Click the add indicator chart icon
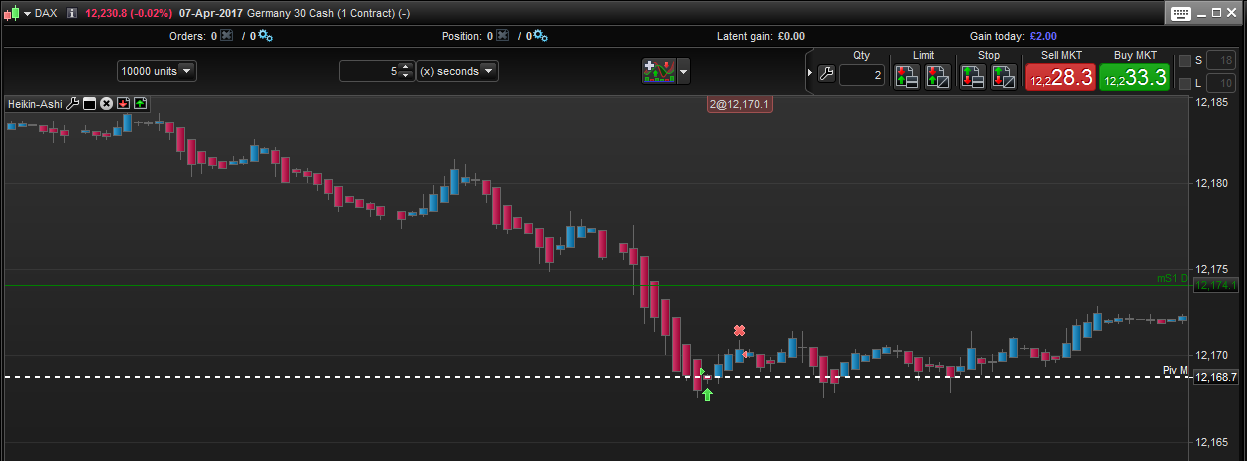The height and width of the screenshot is (461, 1247). 658,71
